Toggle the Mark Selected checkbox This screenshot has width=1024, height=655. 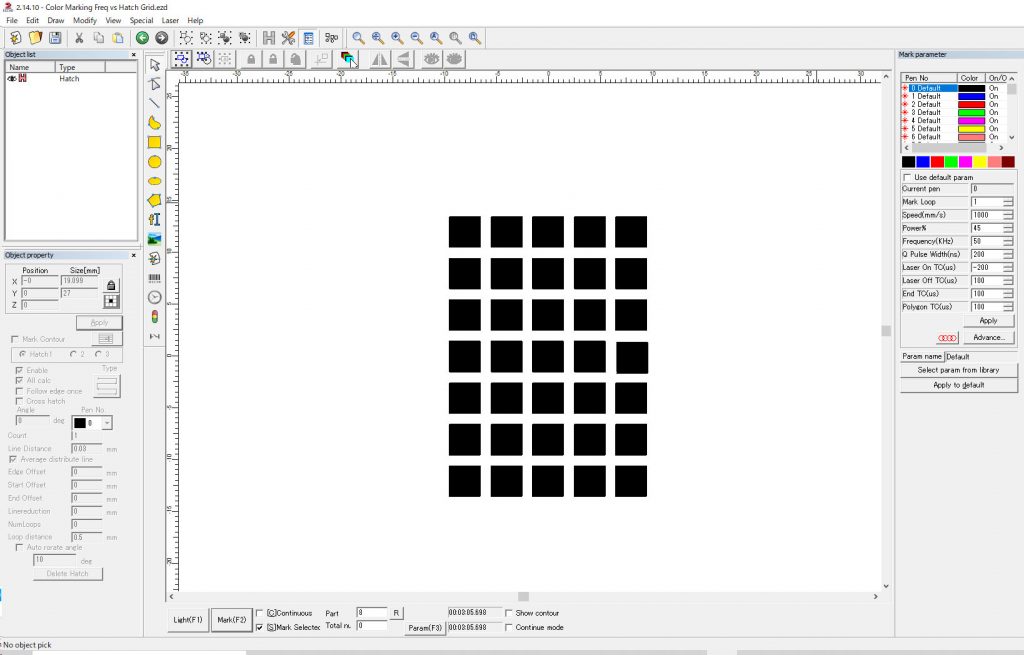pos(259,628)
